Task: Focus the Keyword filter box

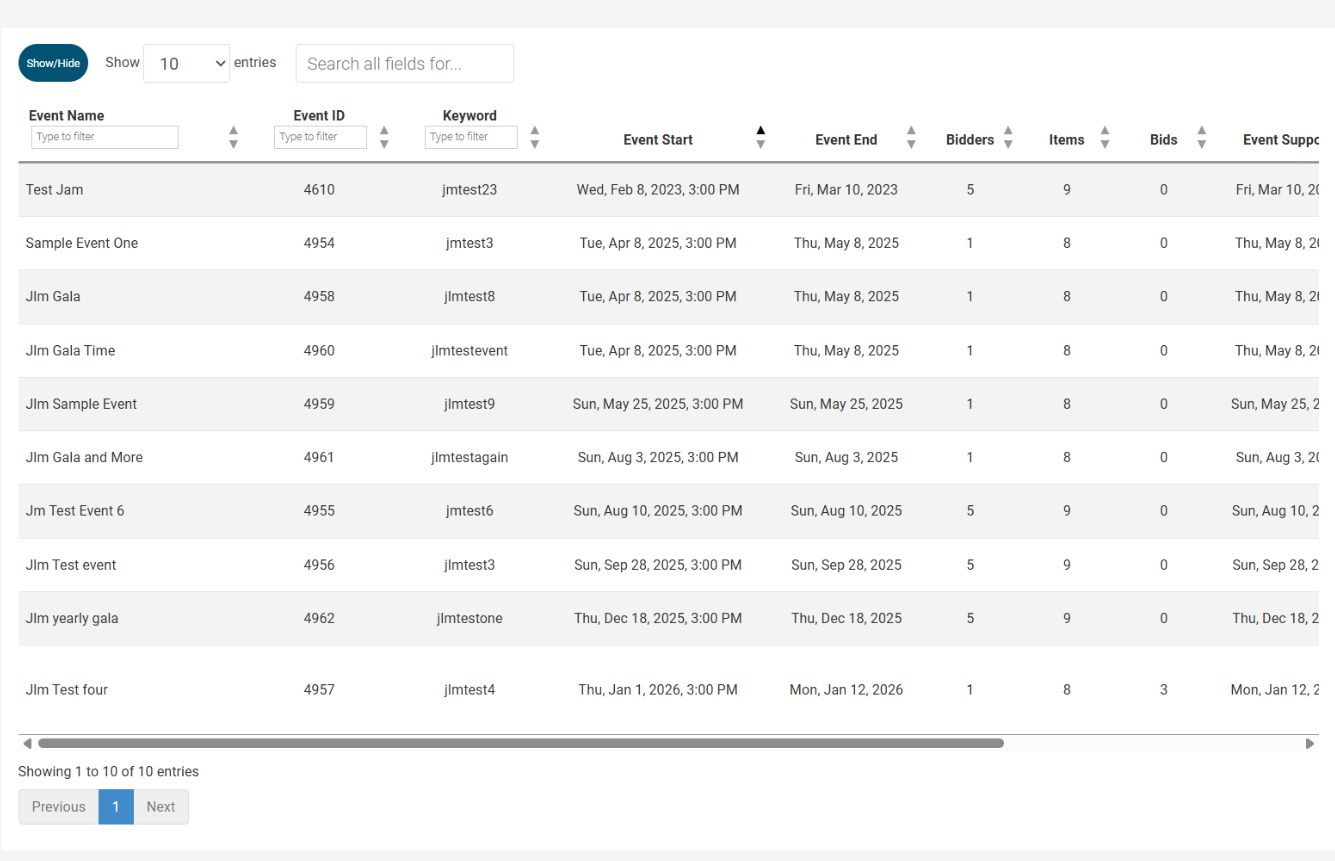Action: click(x=471, y=137)
